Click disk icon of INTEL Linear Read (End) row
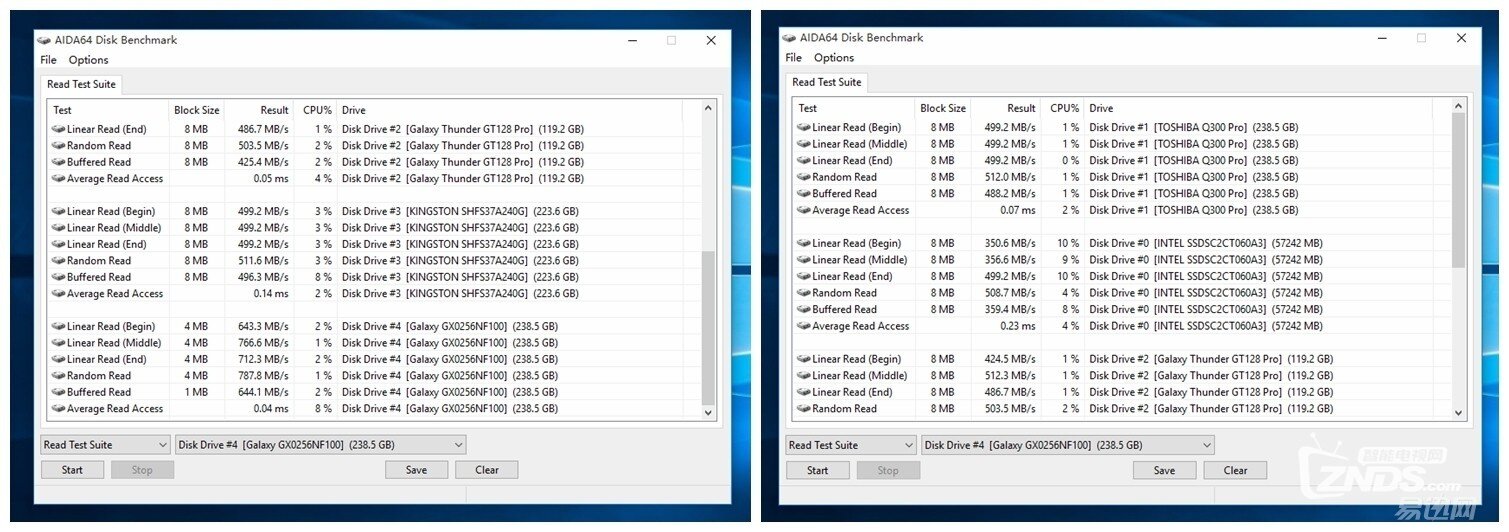The image size is (1509, 532). [x=804, y=277]
